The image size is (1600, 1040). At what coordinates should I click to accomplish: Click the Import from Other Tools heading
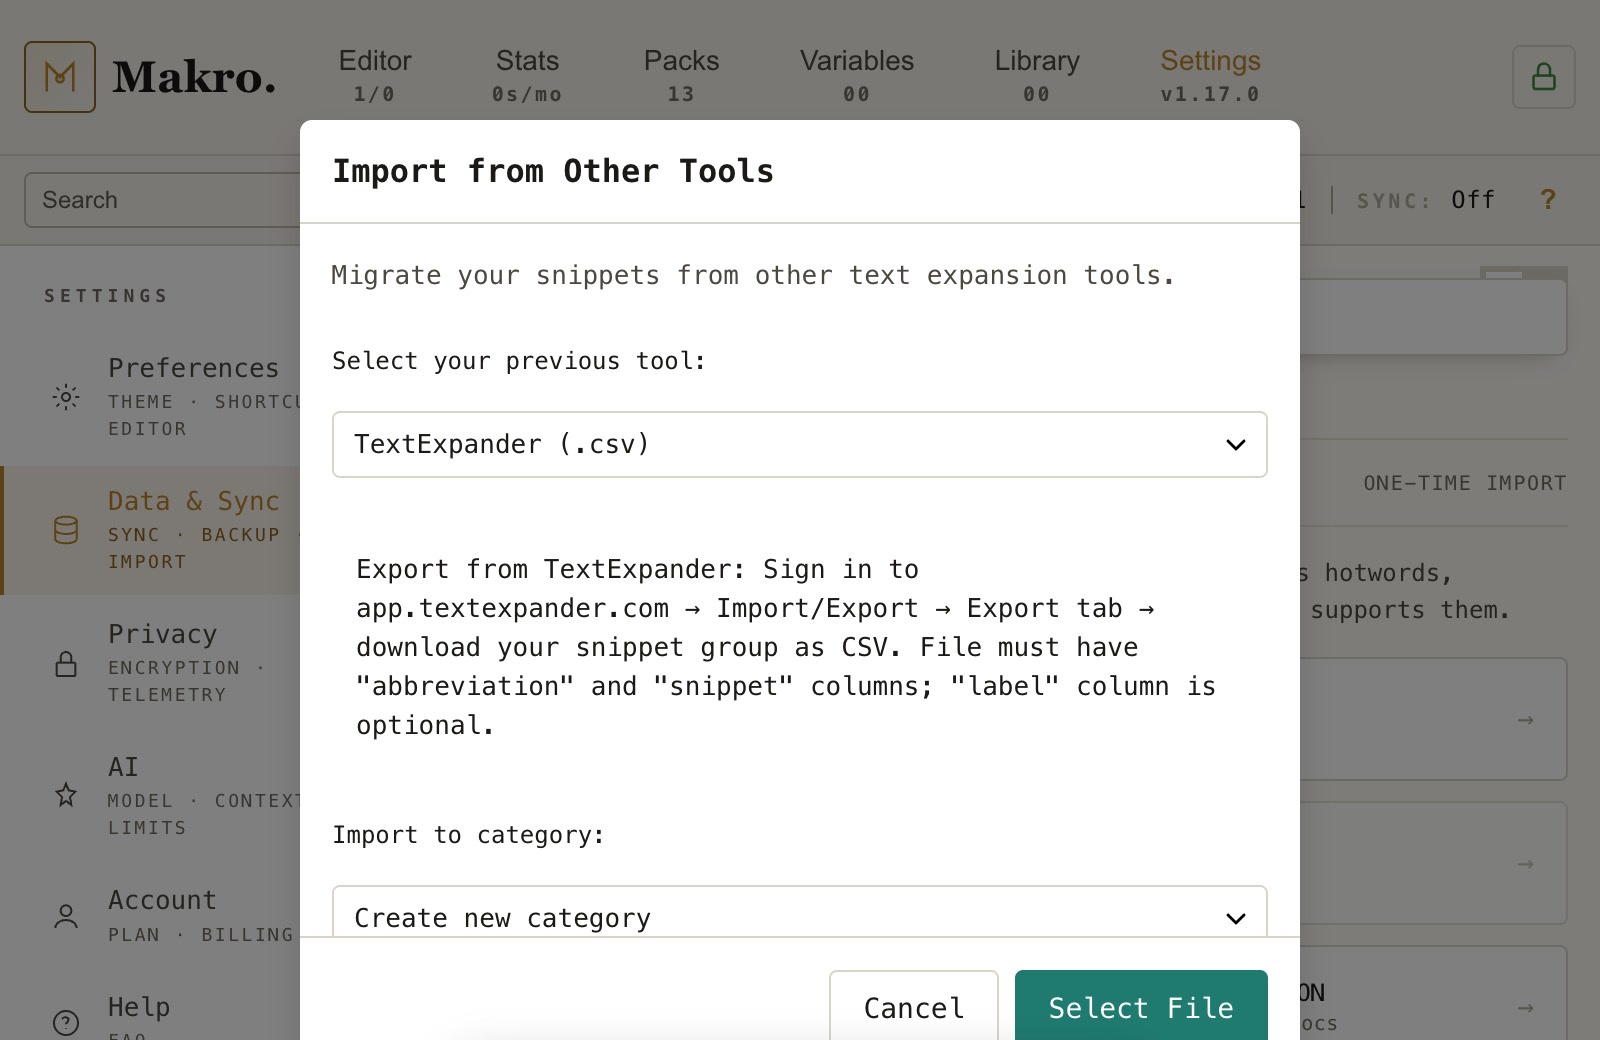pos(553,171)
